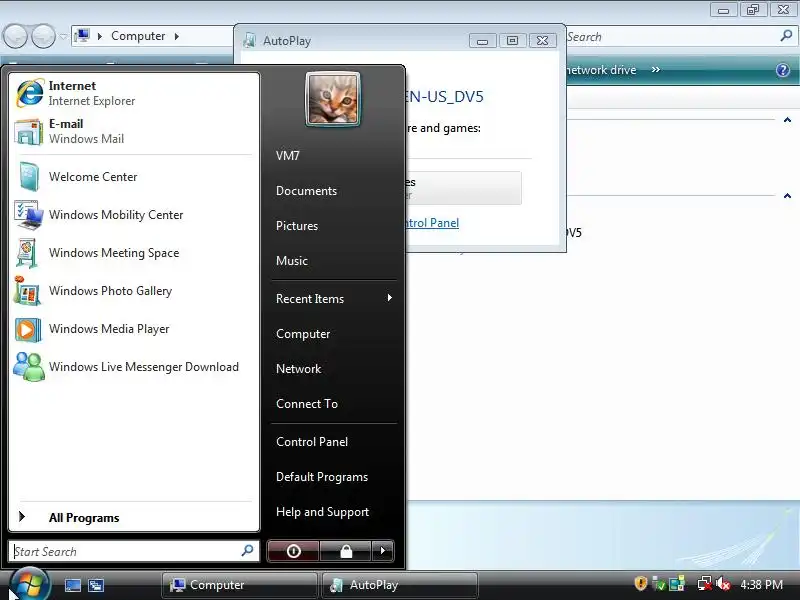Image resolution: width=800 pixels, height=600 pixels.
Task: Click the blue Help question icon
Action: coord(783,70)
